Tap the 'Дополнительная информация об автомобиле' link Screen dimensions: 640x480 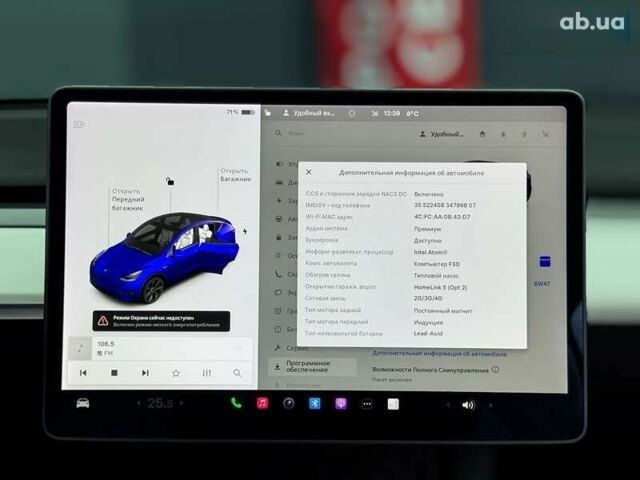tap(440, 354)
